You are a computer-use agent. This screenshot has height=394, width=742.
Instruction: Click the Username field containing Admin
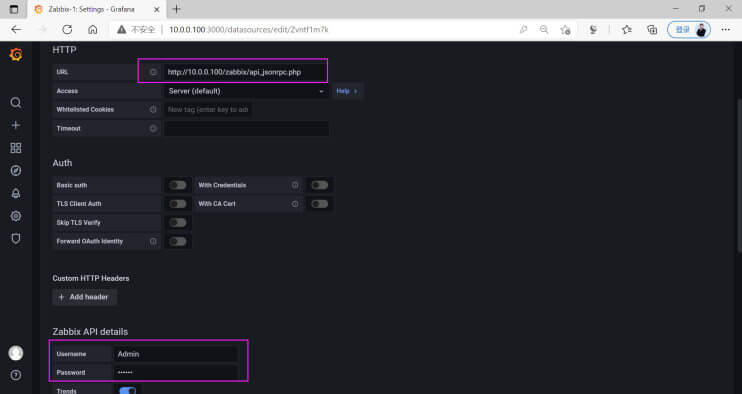175,354
